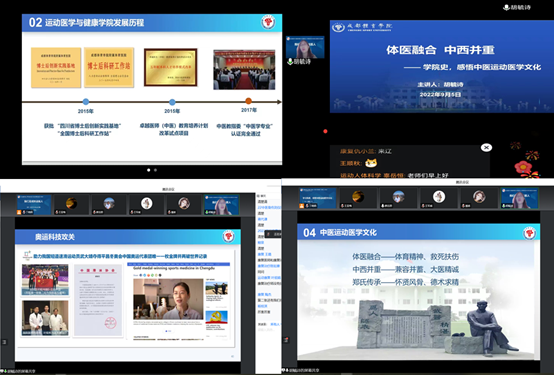Select dark round avatar participant in left strip
The image size is (554, 375).
tap(71, 203)
